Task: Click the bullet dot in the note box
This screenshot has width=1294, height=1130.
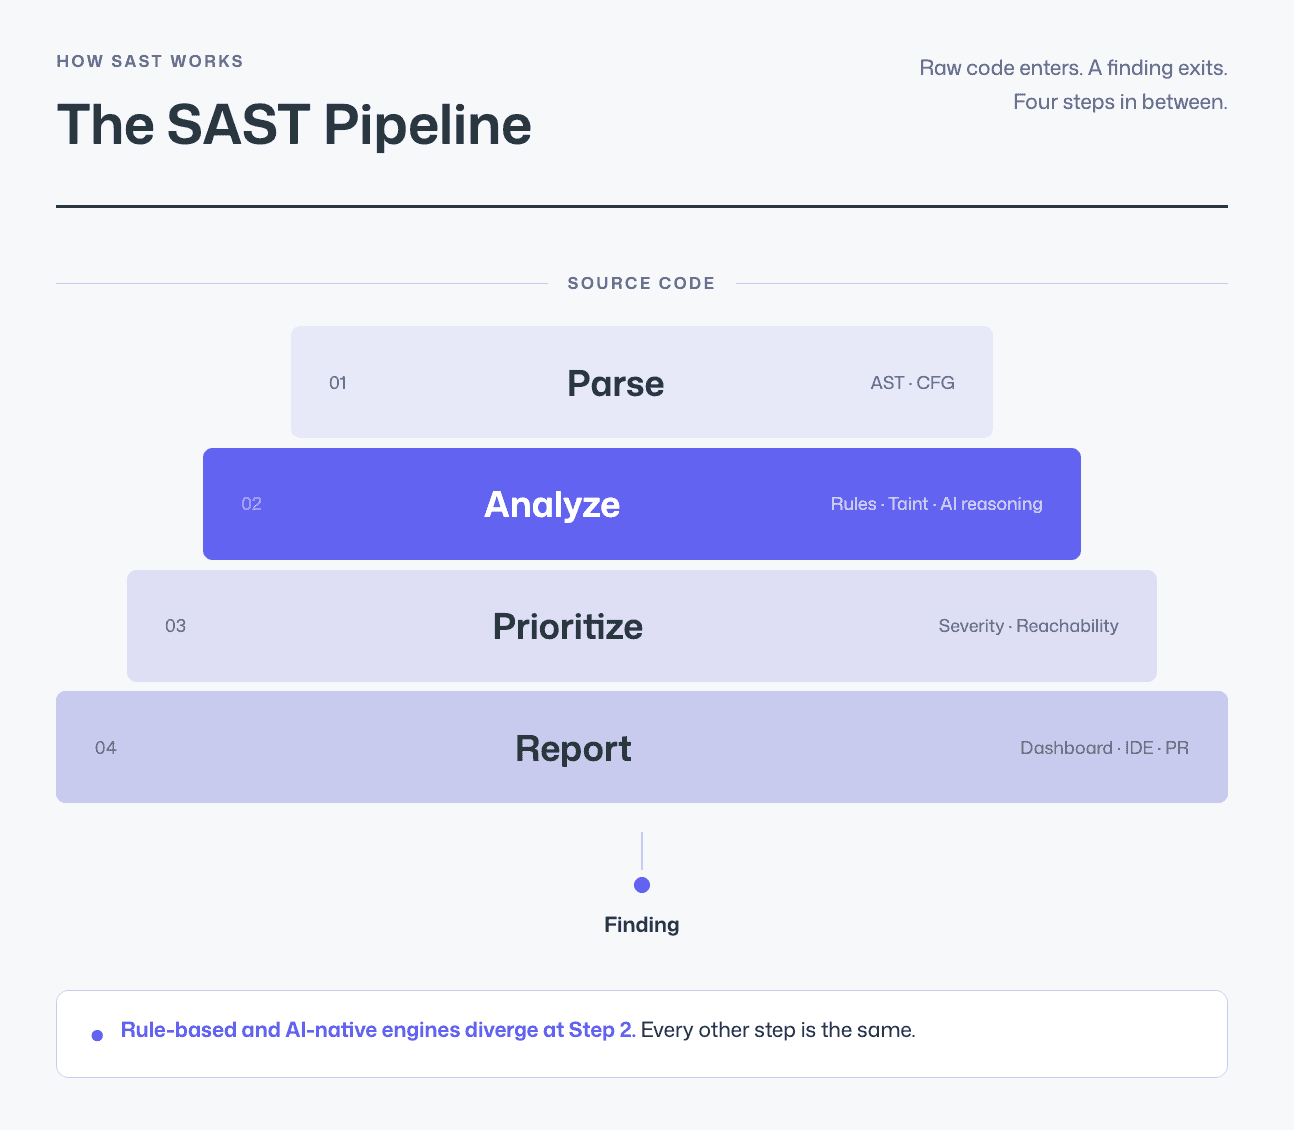Action: [97, 1035]
